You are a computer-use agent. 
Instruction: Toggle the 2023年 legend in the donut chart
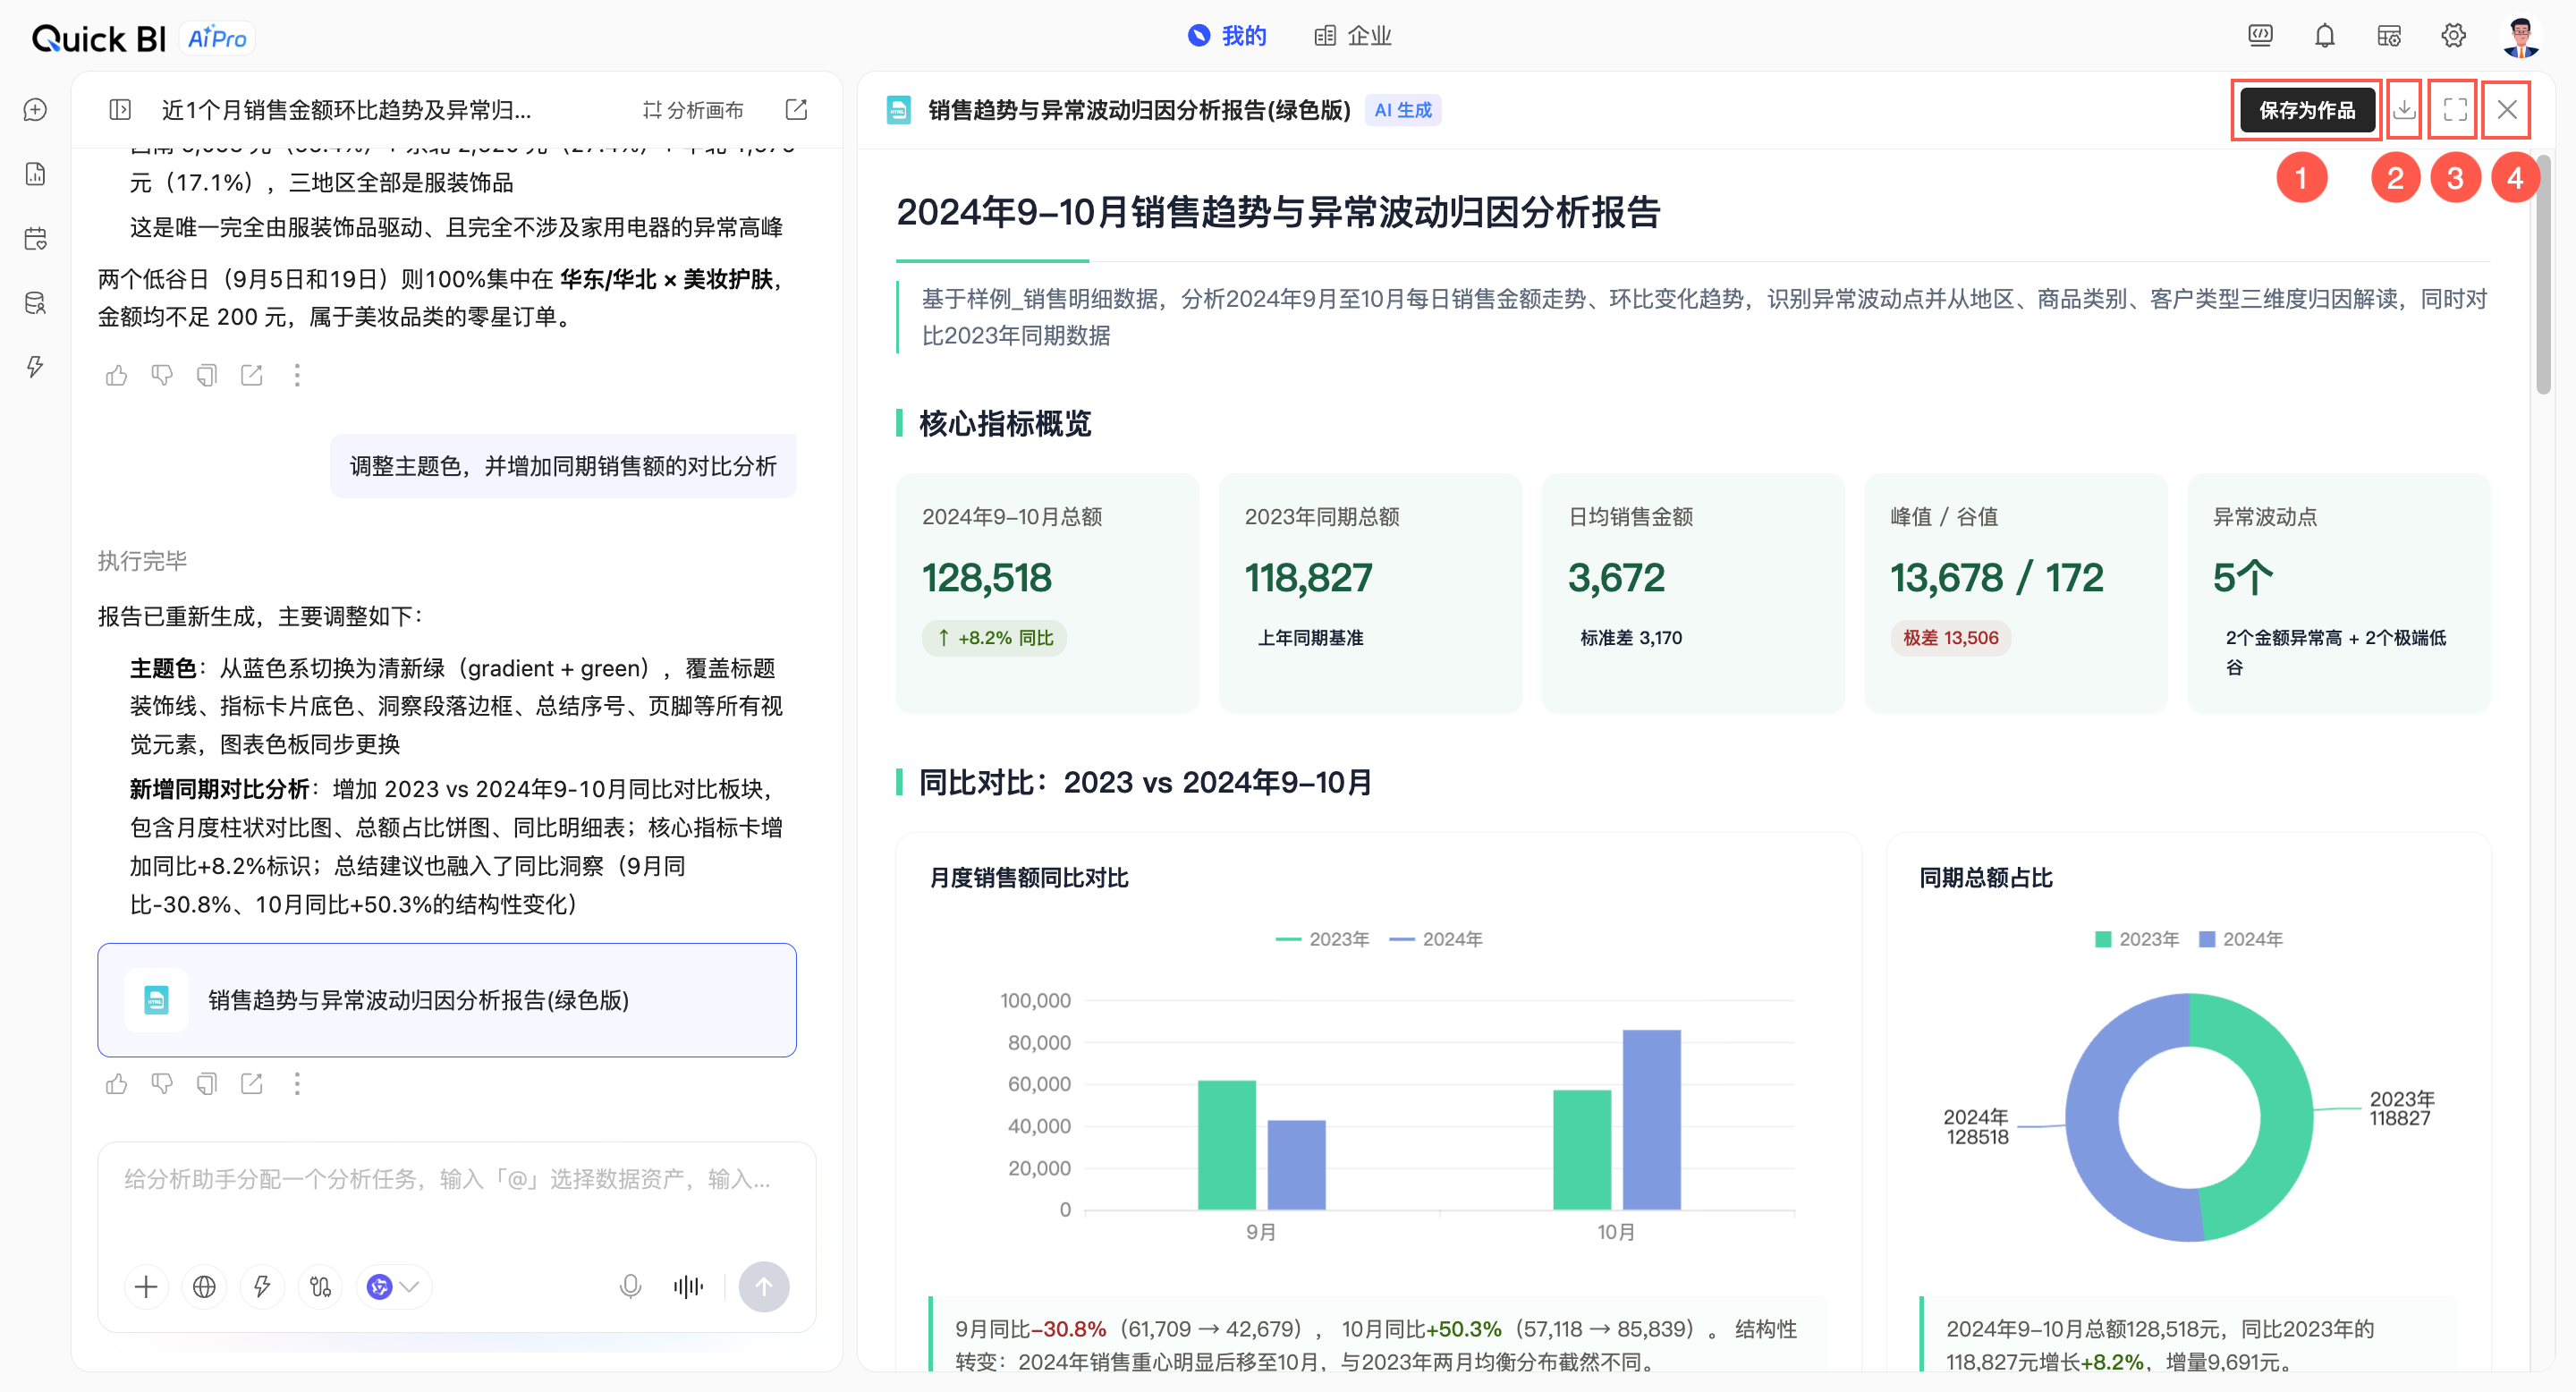(2137, 939)
